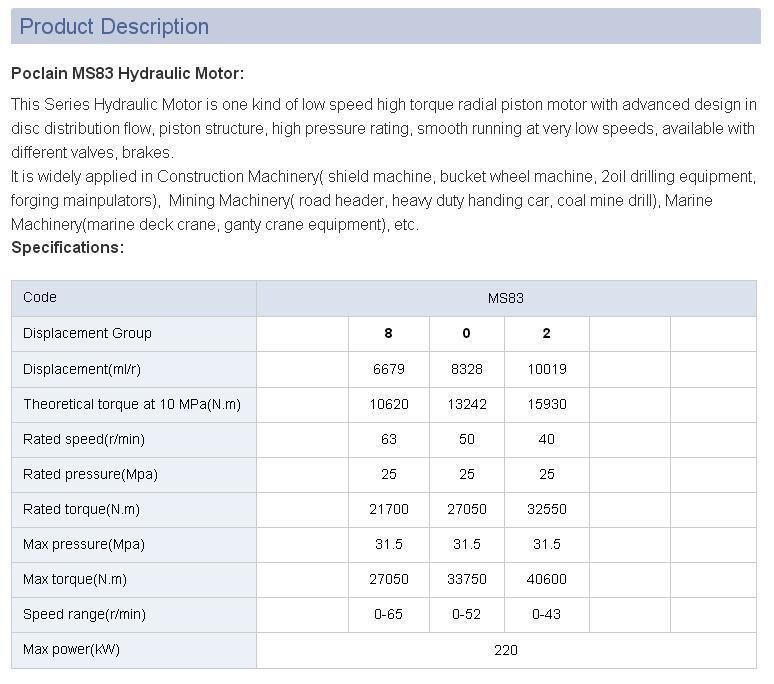
Task: Click the MS83 code cell
Action: 505,298
